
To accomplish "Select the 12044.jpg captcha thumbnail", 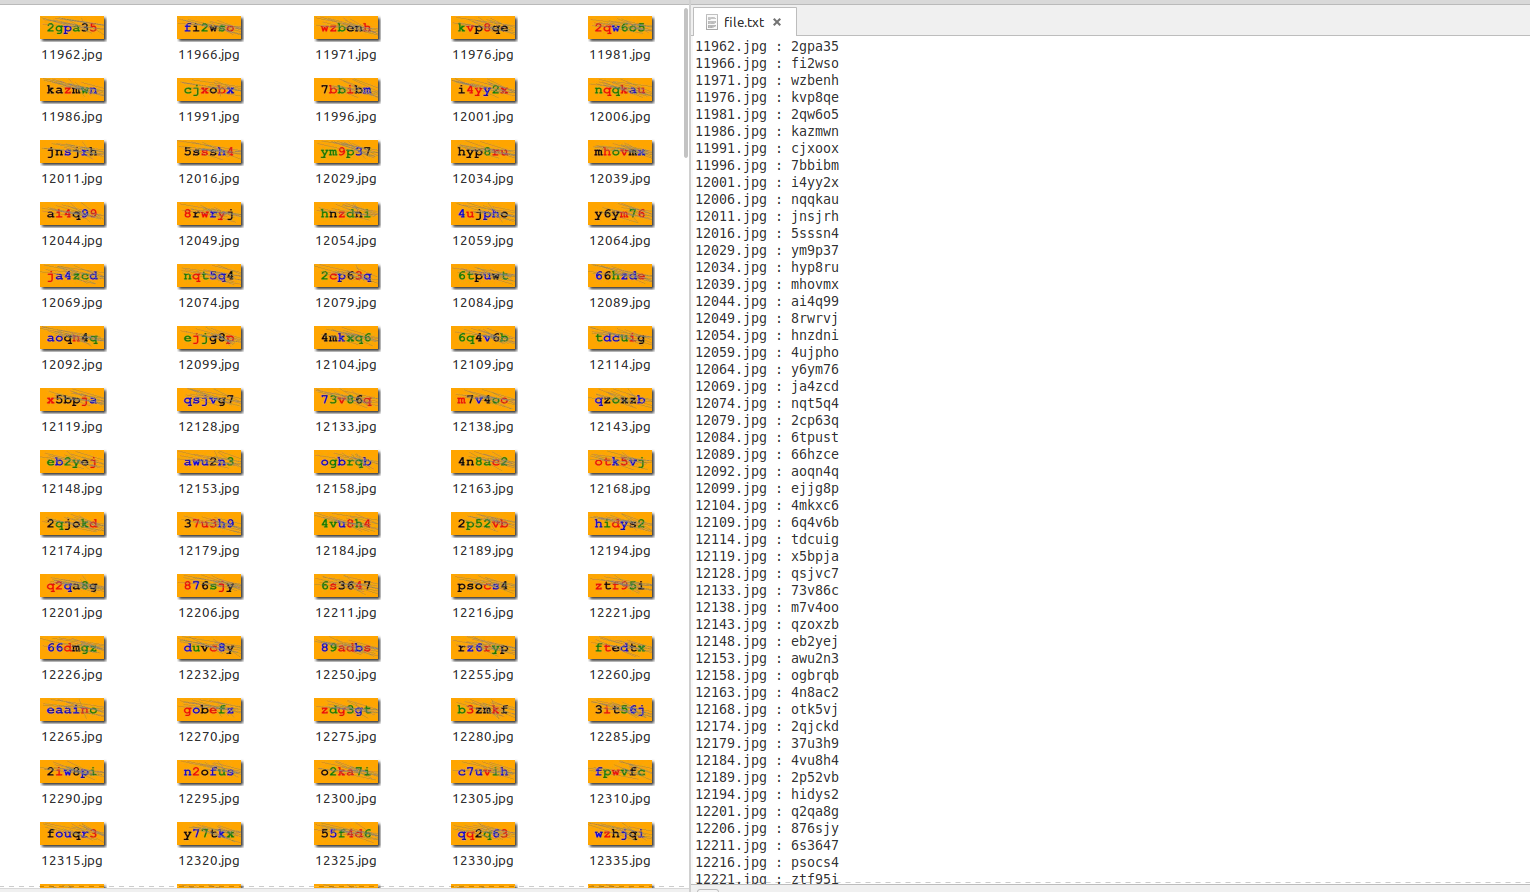I will tap(72, 215).
